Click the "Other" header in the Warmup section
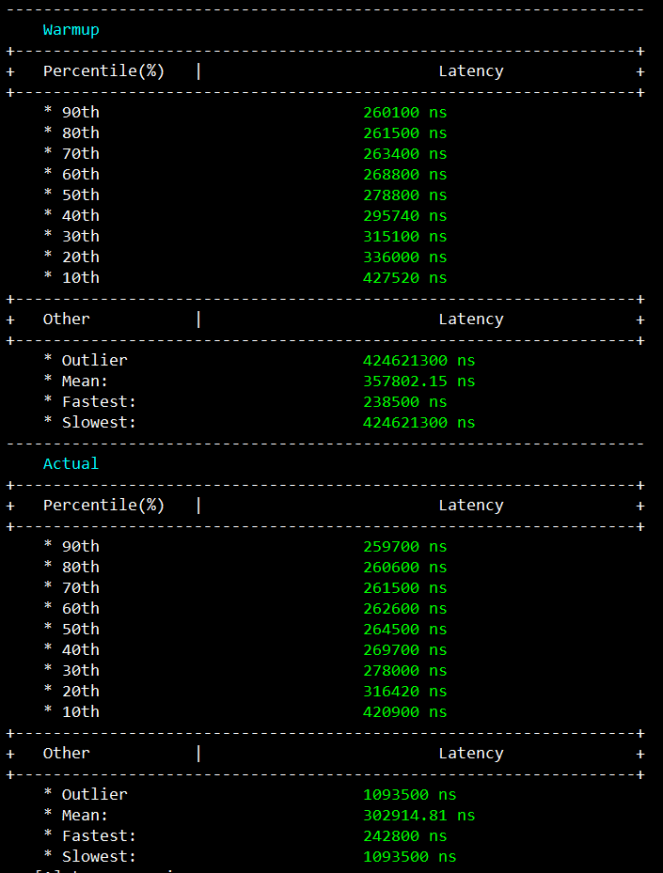This screenshot has width=663, height=873. coord(66,319)
